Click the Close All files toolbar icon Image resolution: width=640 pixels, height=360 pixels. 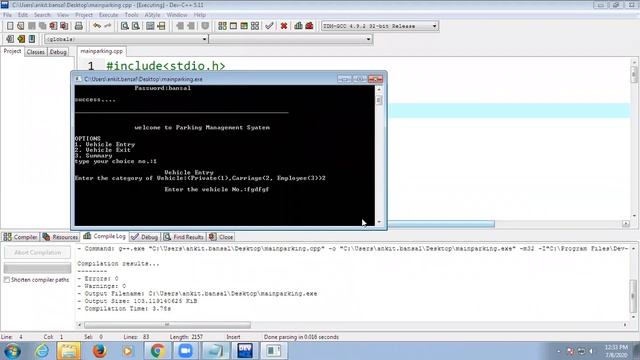[64, 26]
